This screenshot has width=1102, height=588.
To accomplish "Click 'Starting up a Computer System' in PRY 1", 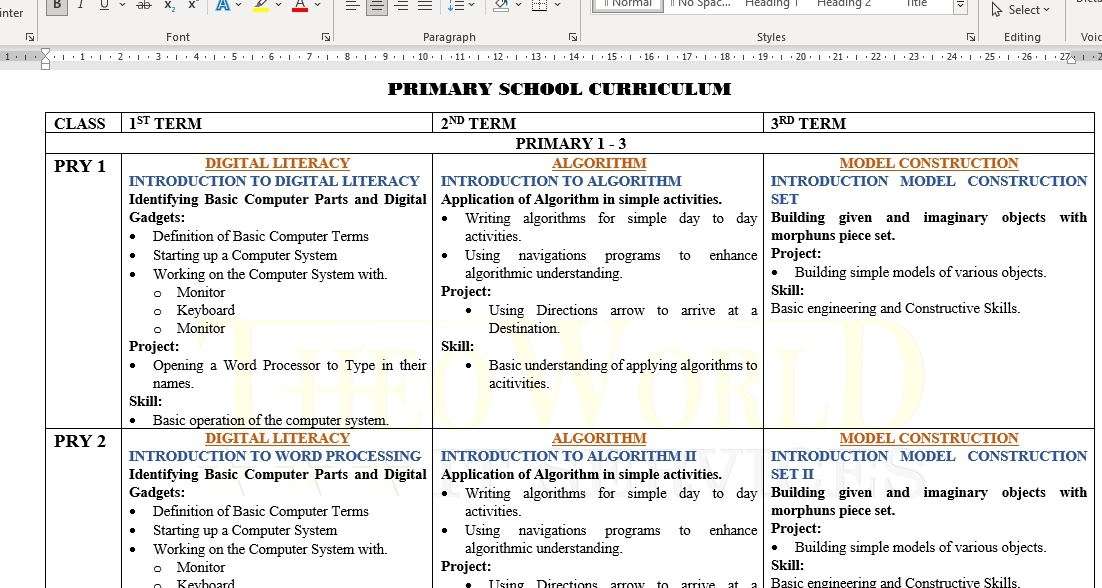I will (x=245, y=256).
